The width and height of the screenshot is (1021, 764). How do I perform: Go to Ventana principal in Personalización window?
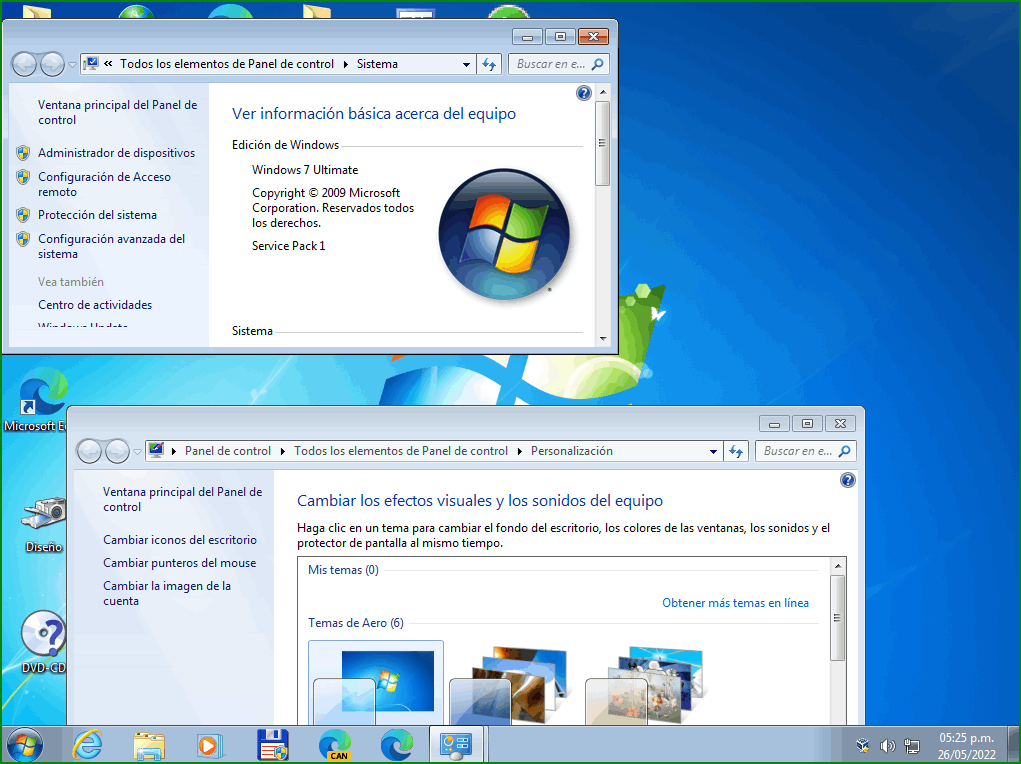click(x=182, y=499)
